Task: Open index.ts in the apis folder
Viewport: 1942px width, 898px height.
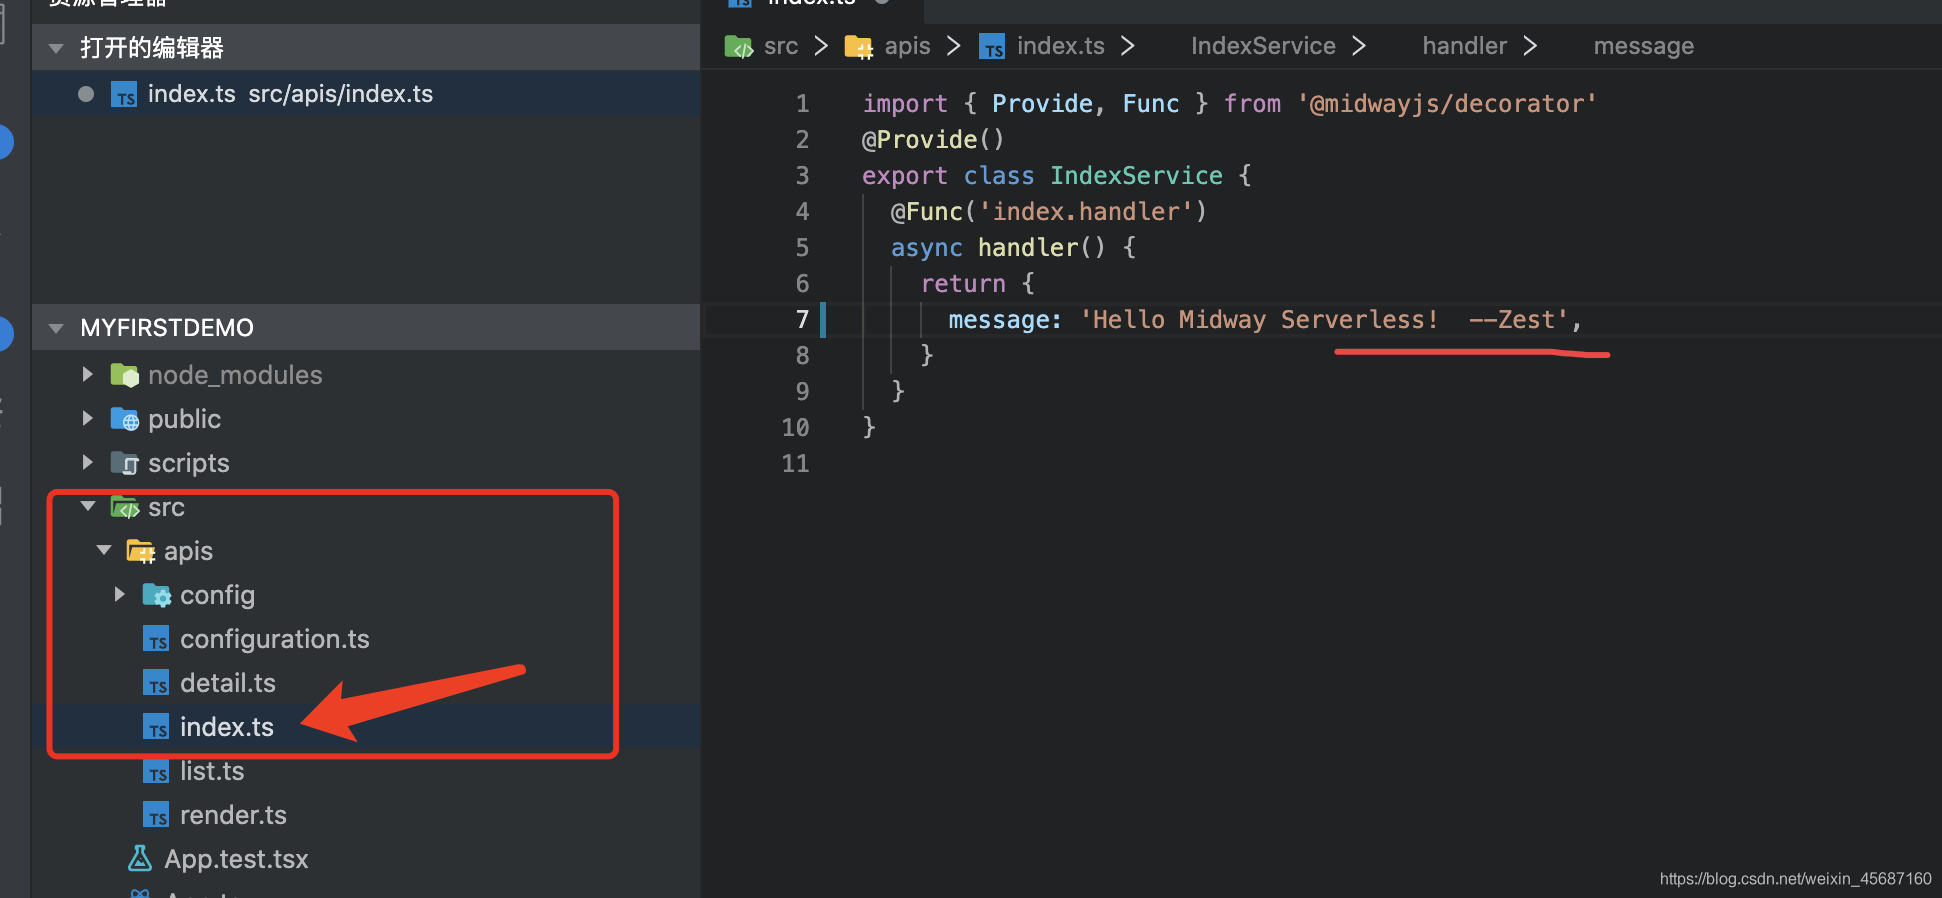Action: click(227, 727)
